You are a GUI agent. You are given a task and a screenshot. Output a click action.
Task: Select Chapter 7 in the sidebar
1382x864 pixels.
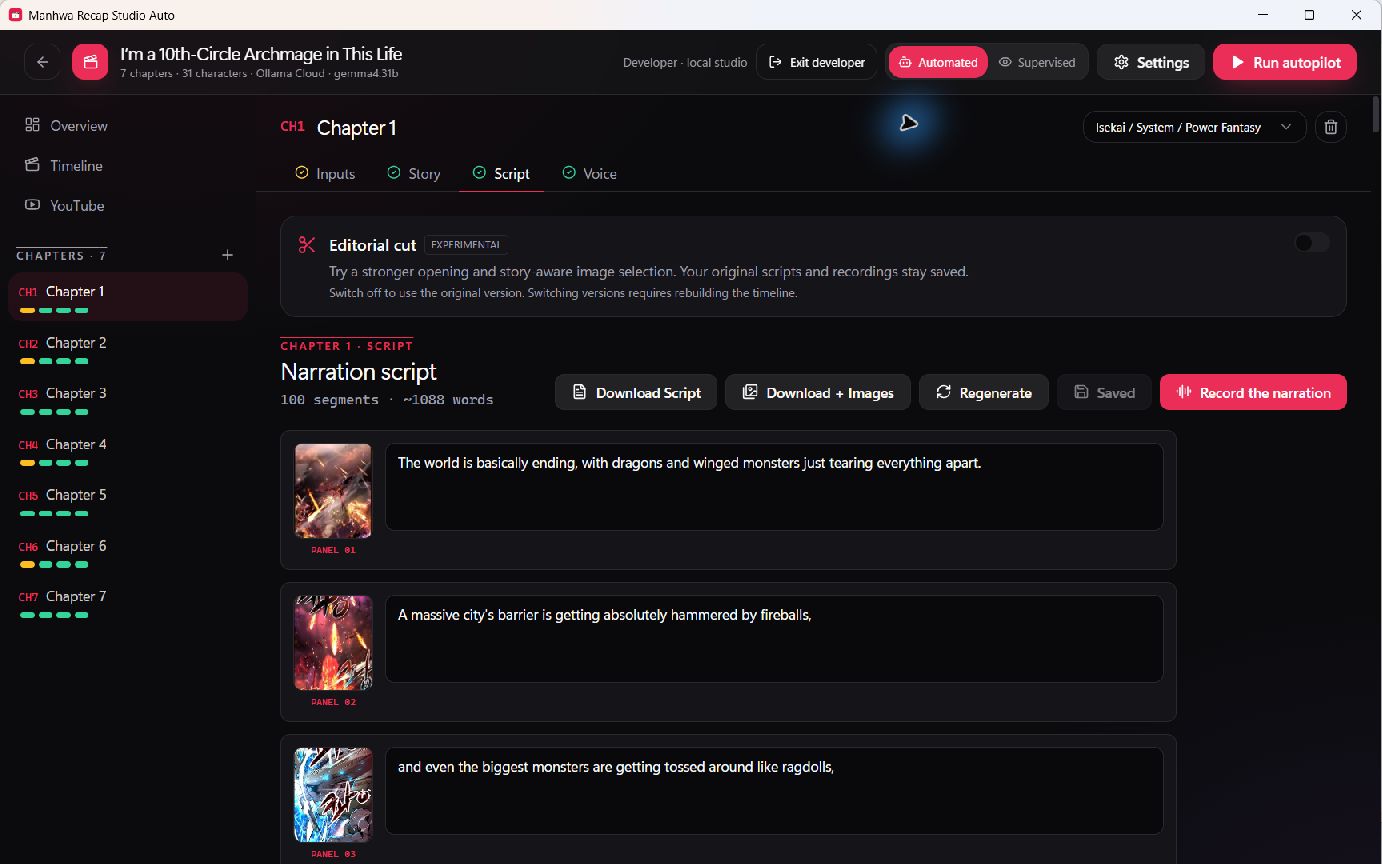128,602
